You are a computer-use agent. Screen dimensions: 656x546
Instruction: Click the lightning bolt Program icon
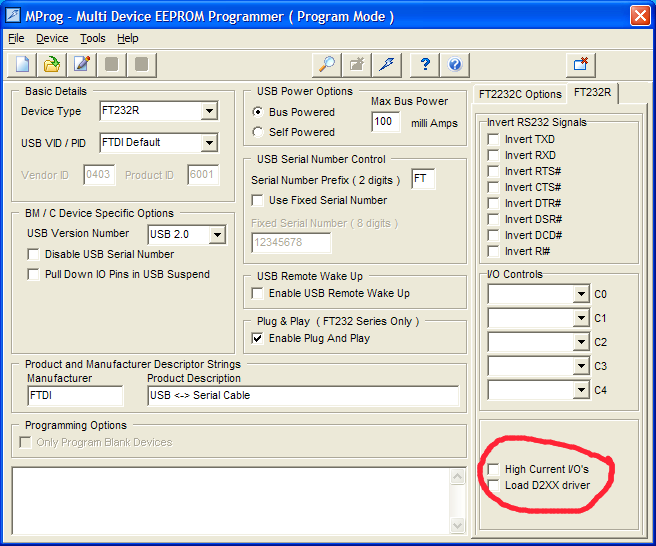tap(387, 65)
